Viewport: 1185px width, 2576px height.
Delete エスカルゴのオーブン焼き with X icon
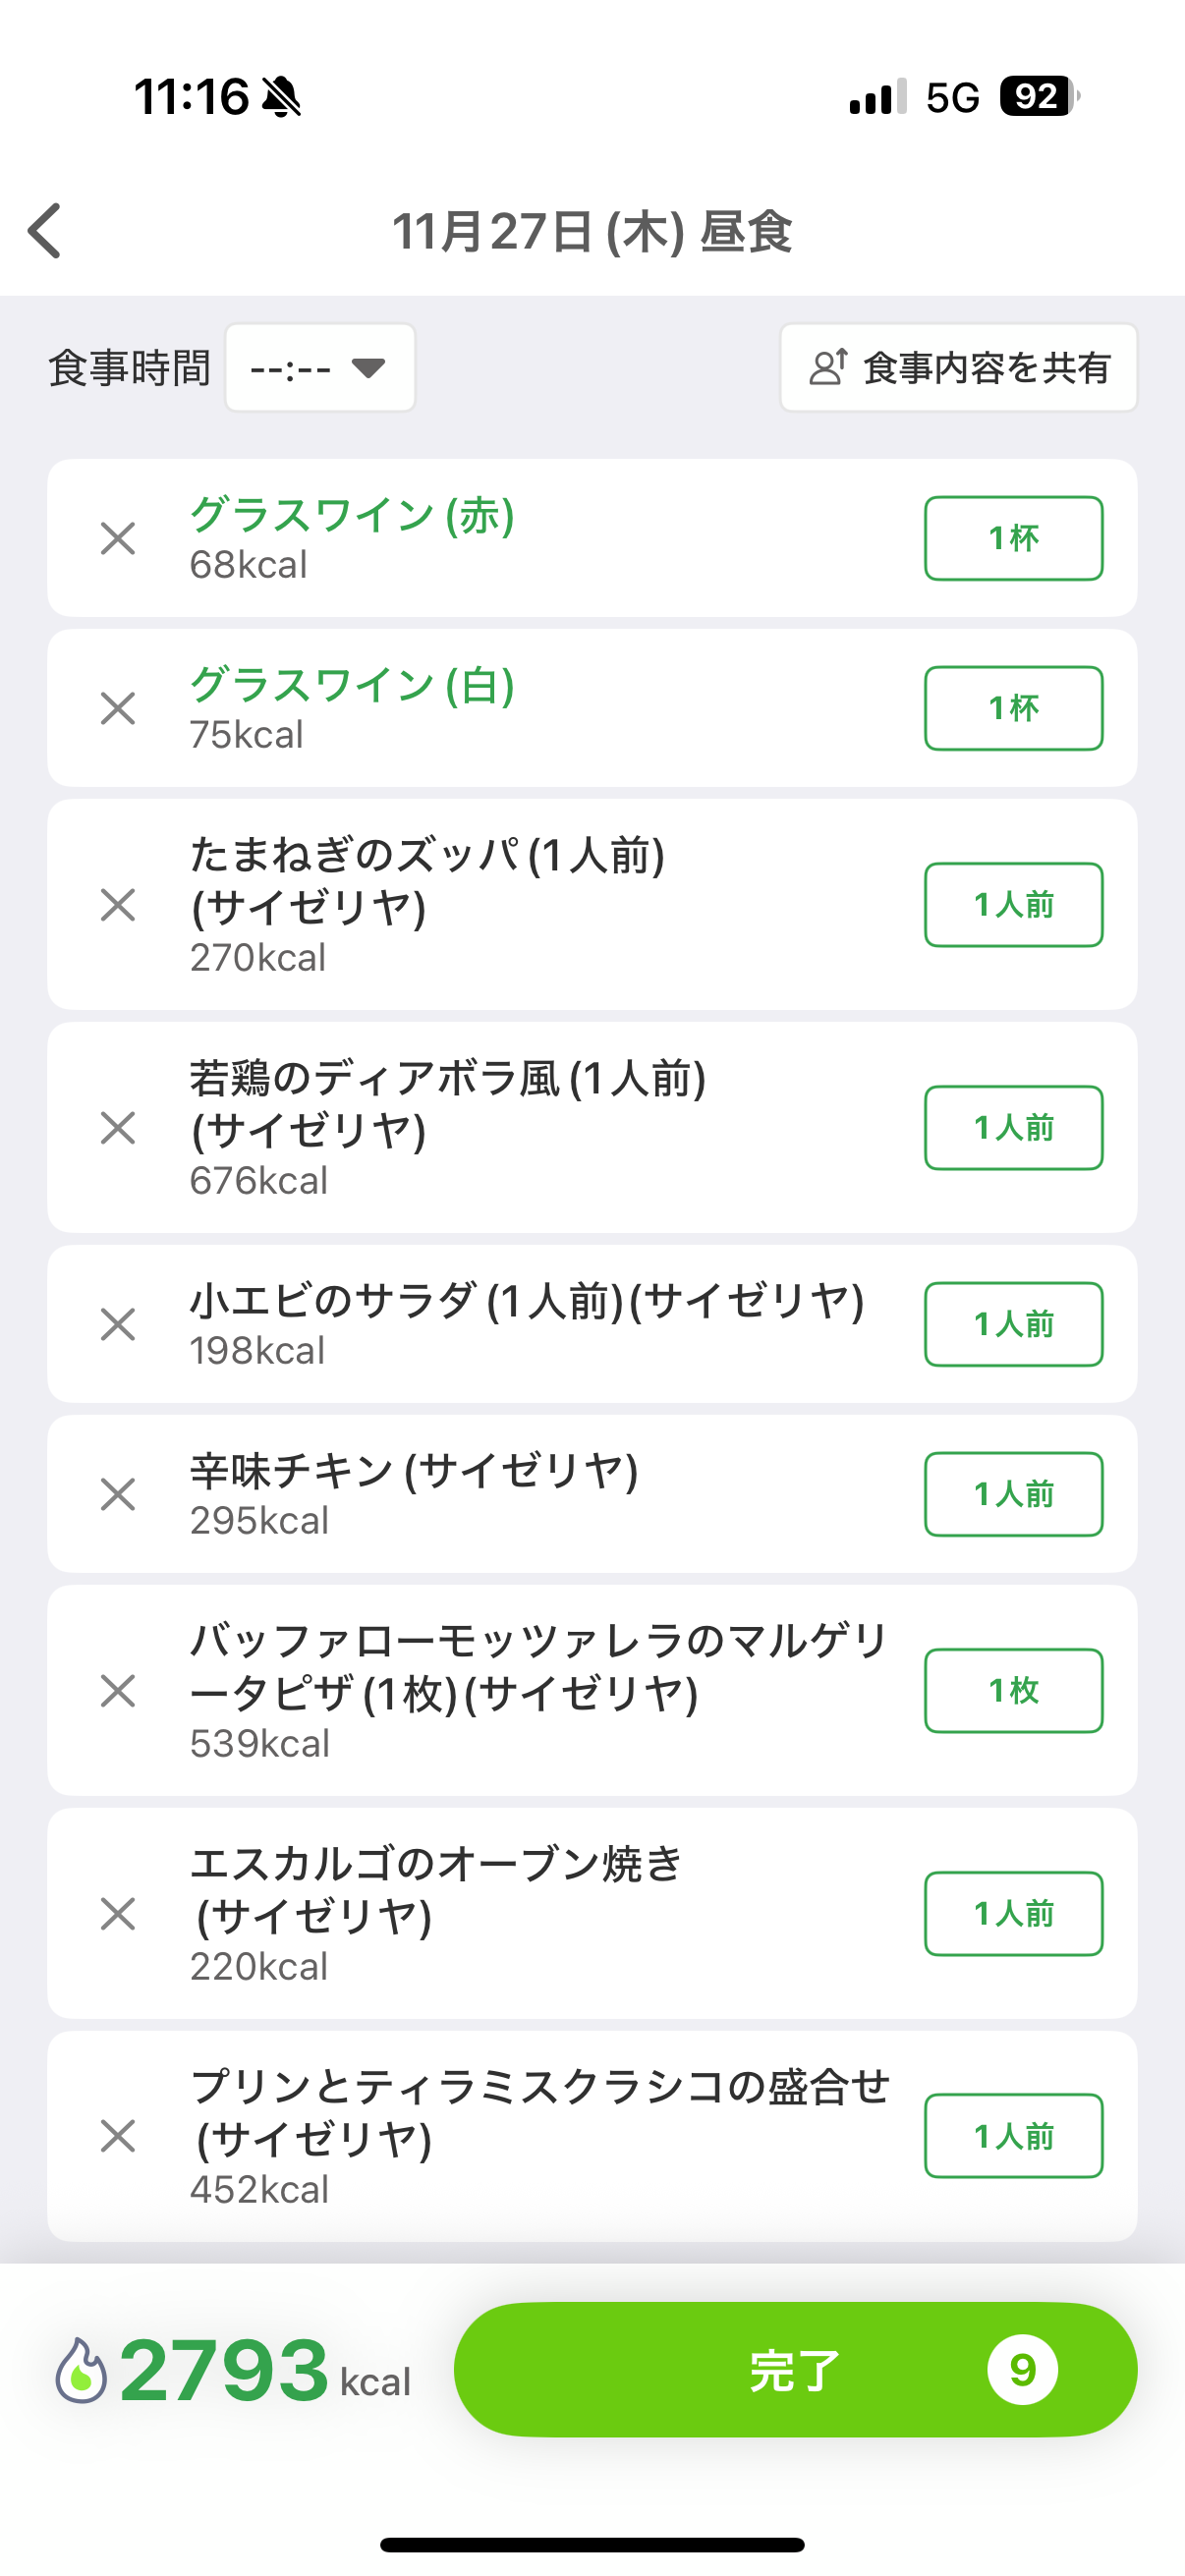click(x=118, y=1914)
